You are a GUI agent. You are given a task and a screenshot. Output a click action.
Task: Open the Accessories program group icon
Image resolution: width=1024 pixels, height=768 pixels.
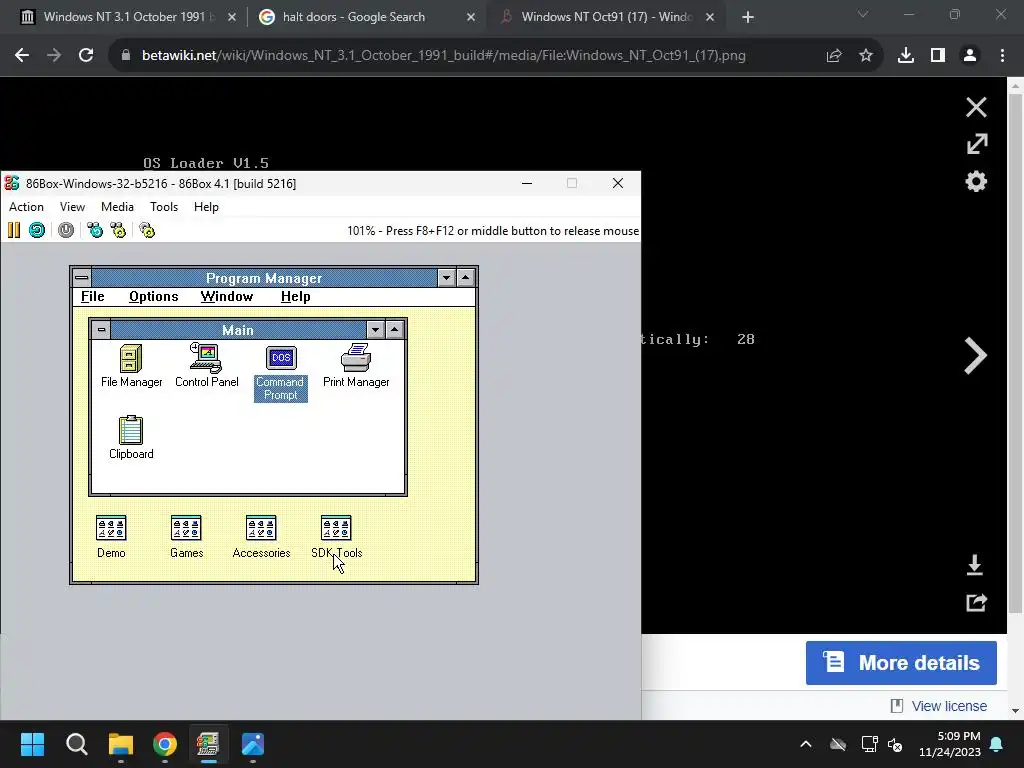coord(261,537)
